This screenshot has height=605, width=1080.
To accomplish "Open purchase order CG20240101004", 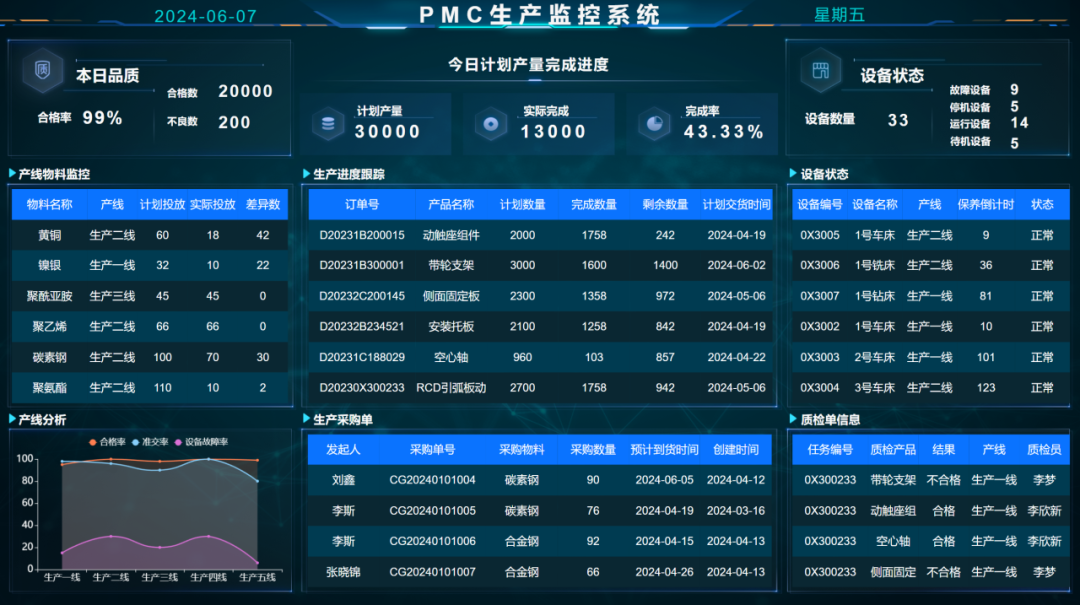I will pyautogui.click(x=432, y=481).
